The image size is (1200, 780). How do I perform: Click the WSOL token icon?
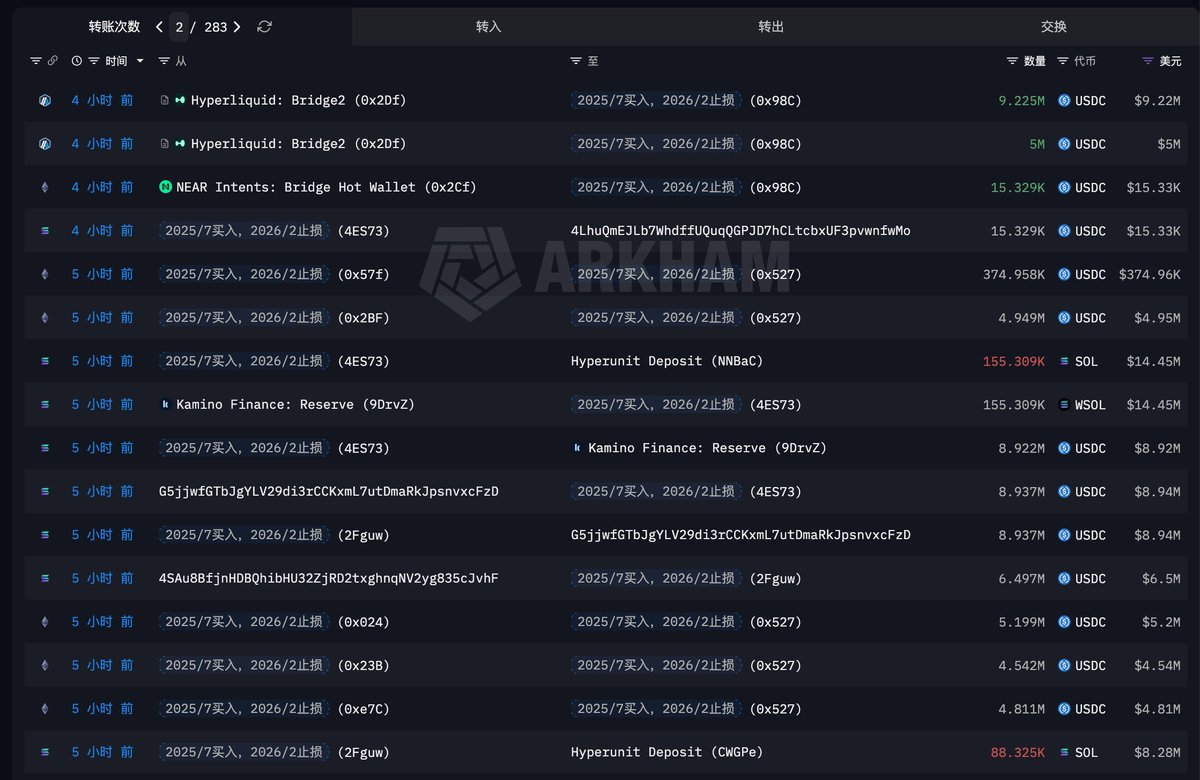(1064, 405)
